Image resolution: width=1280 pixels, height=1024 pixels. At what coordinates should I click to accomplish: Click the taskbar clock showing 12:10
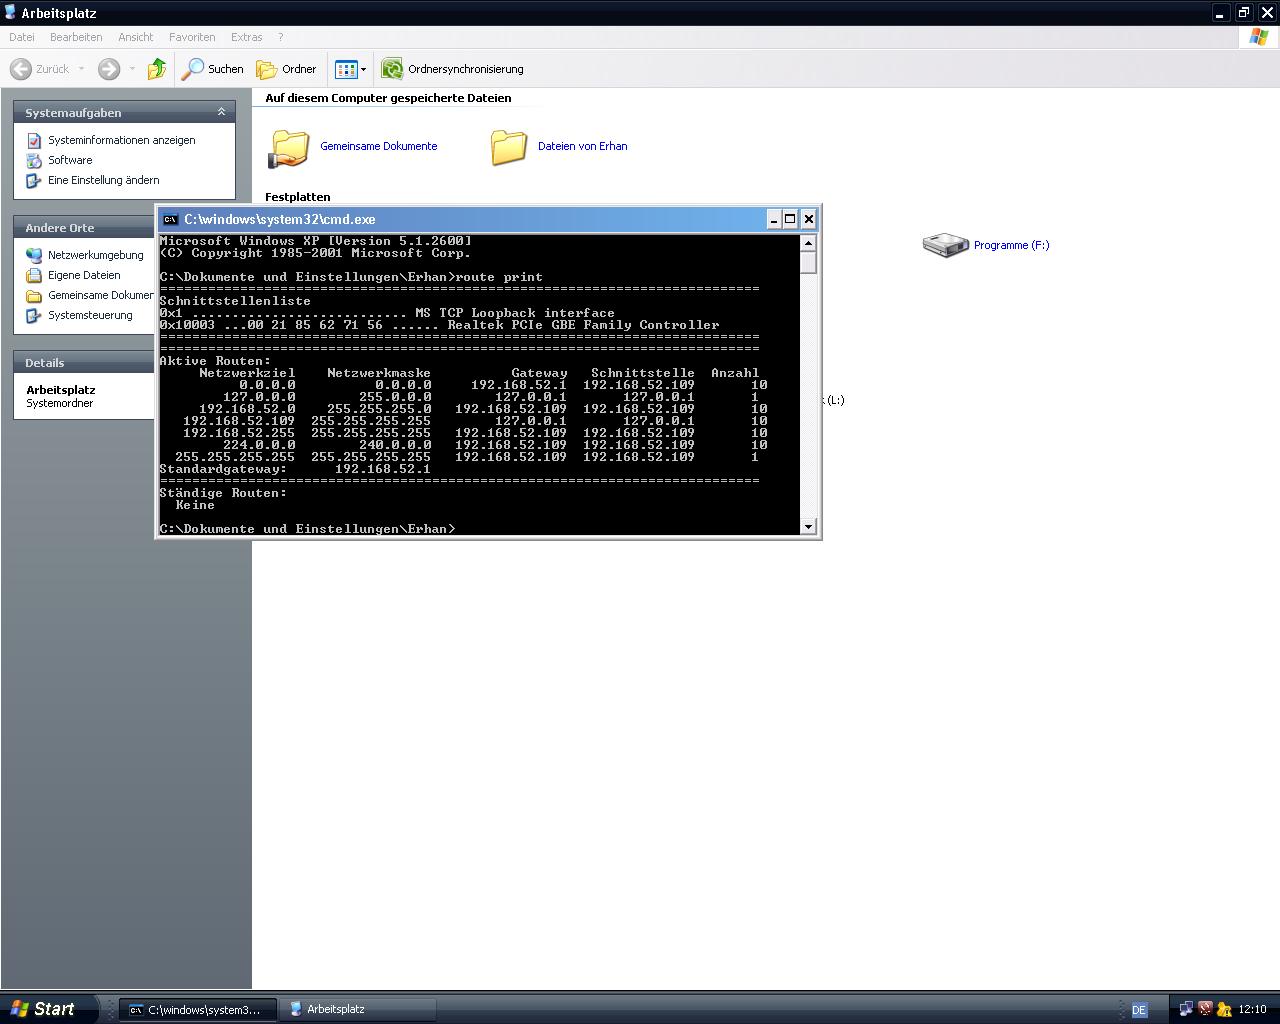point(1252,1010)
